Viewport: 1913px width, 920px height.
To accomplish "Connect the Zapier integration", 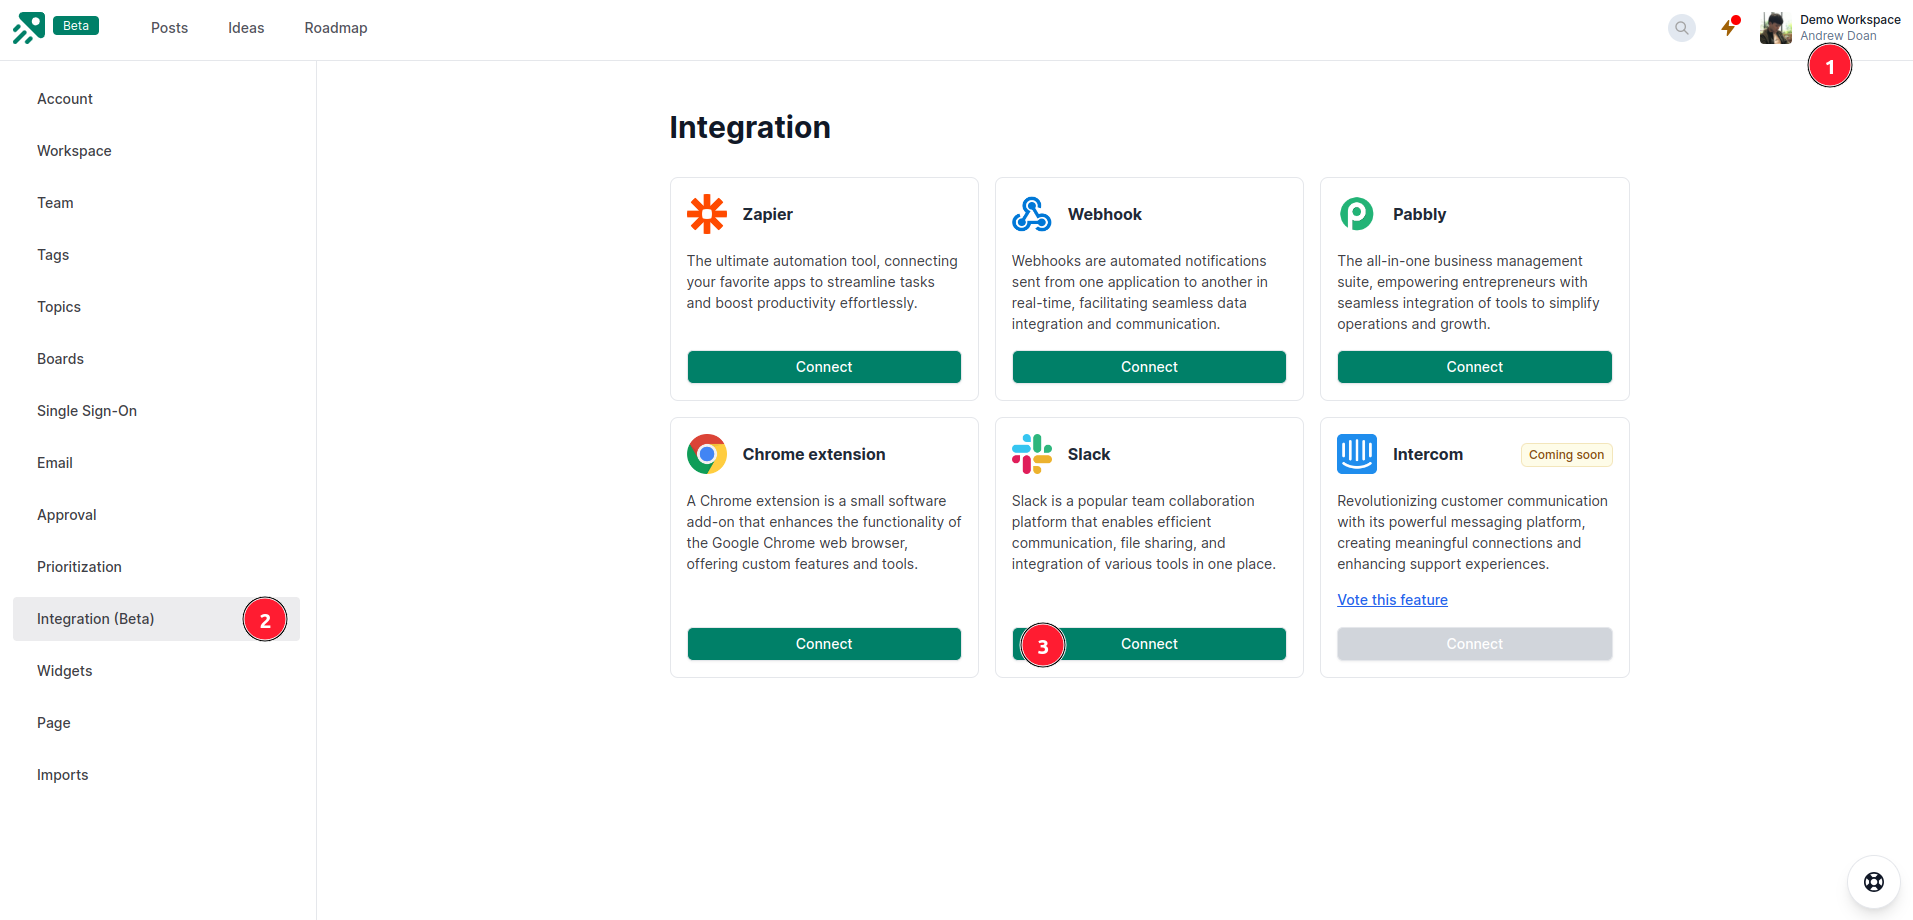I will 824,367.
